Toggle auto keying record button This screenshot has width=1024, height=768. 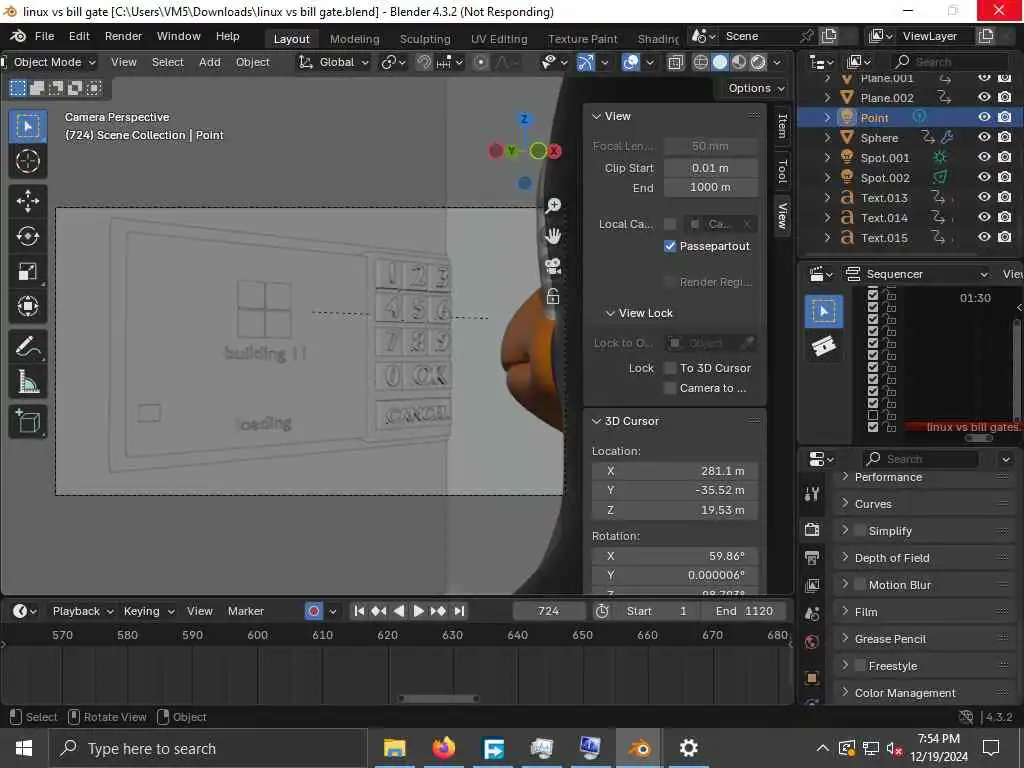[314, 611]
